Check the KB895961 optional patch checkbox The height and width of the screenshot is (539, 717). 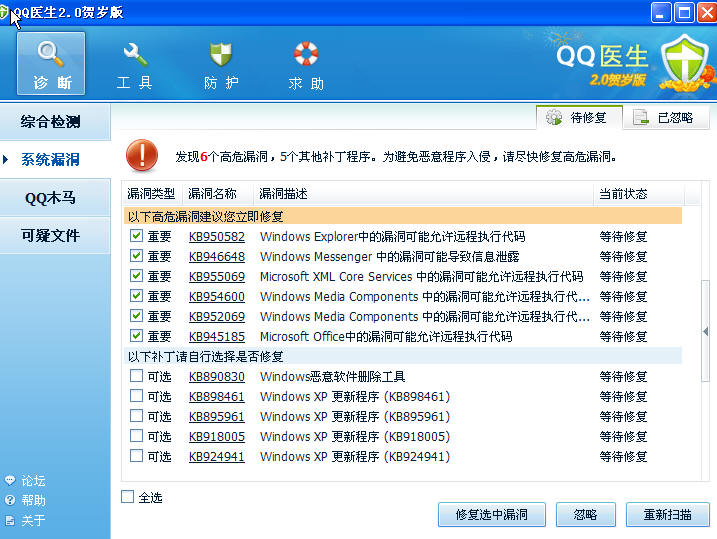click(x=136, y=416)
